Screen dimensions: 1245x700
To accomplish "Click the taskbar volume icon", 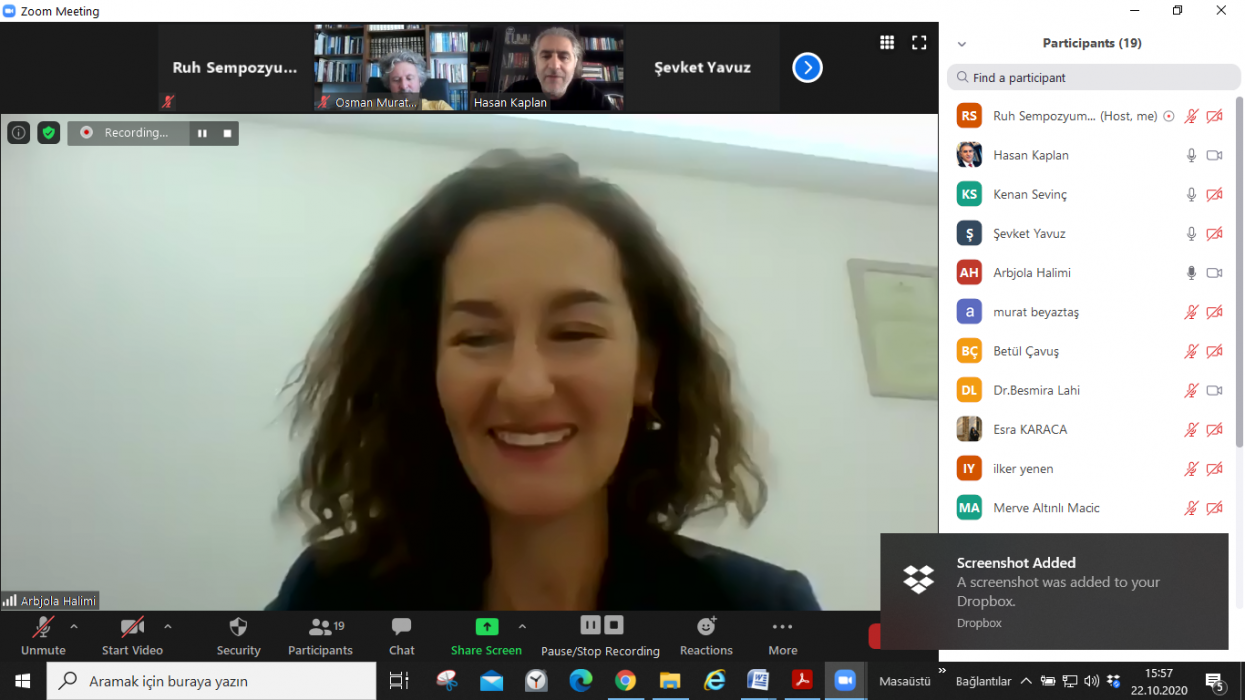I will pyautogui.click(x=1092, y=682).
